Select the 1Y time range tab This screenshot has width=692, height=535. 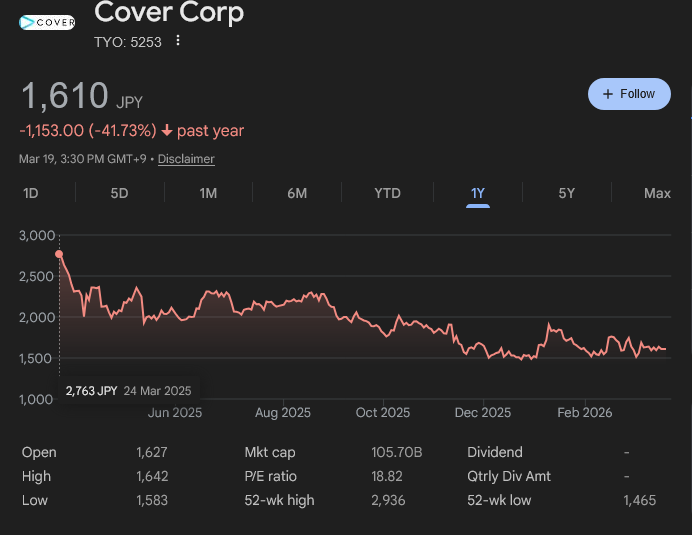478,193
